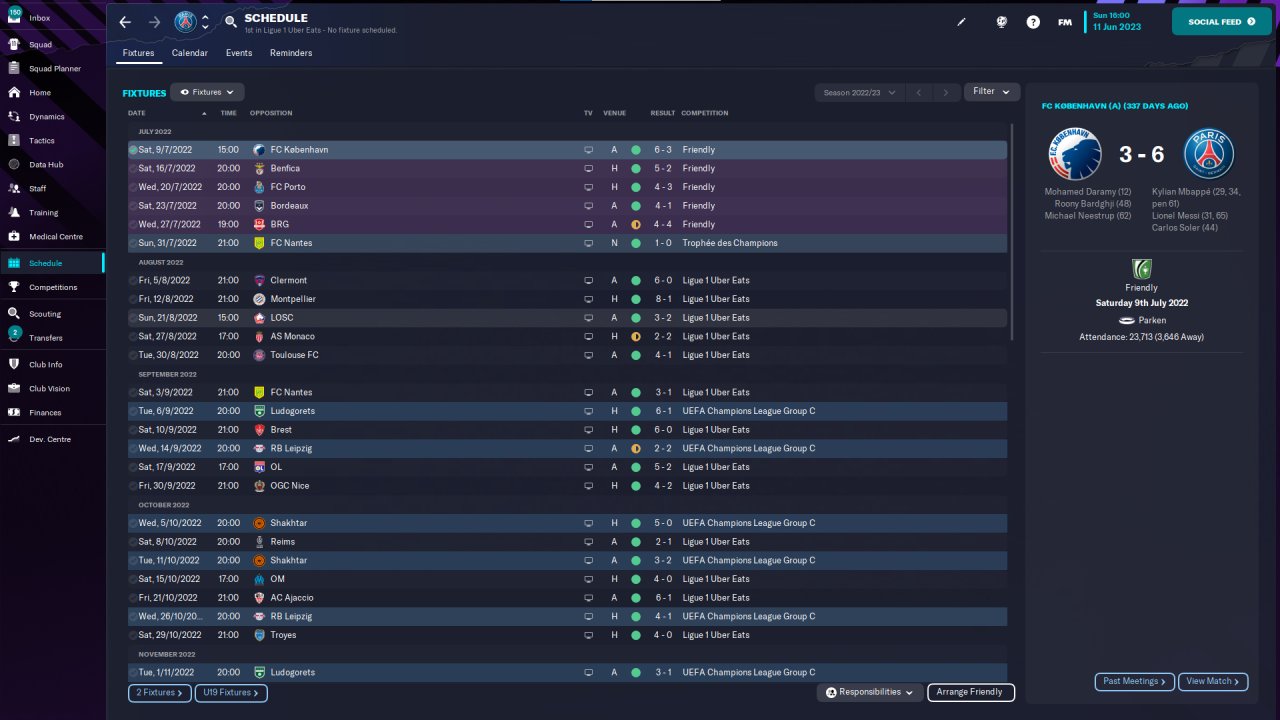Open the Filter dropdown
This screenshot has width=1280, height=720.
tap(992, 92)
